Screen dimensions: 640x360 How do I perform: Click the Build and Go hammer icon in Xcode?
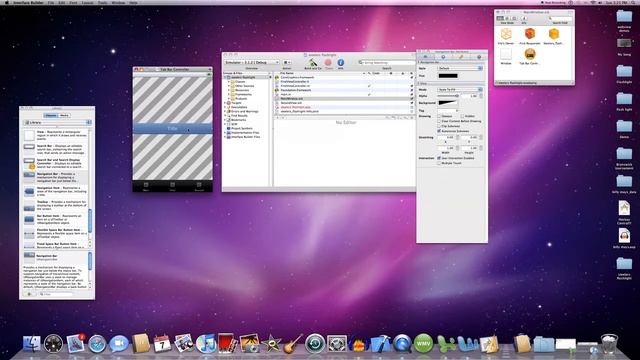click(313, 62)
